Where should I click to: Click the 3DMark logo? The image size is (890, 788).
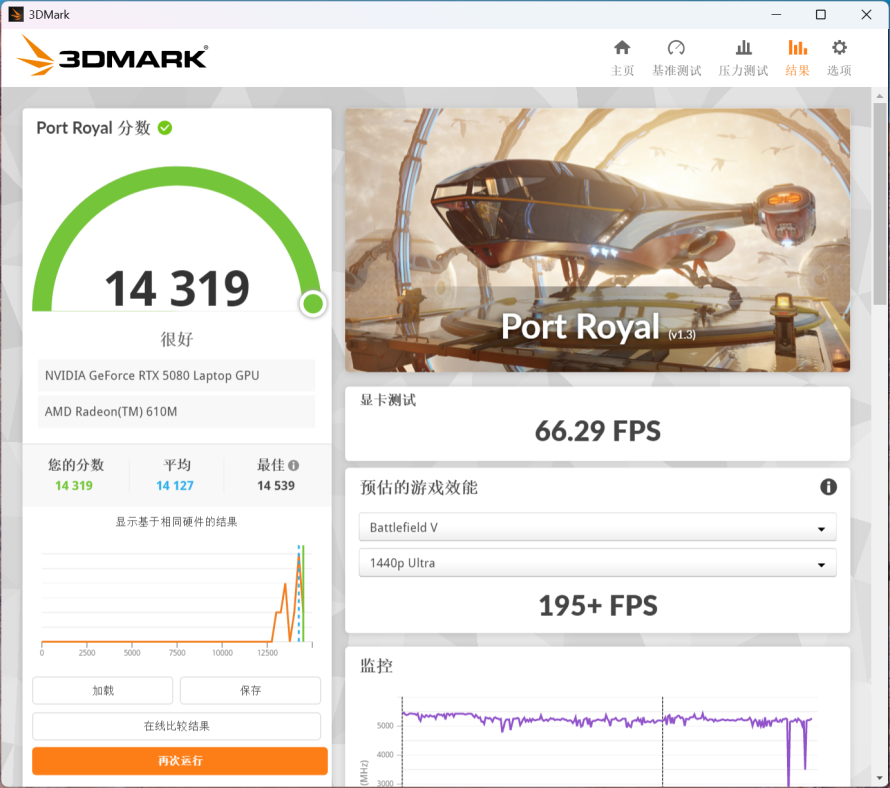pyautogui.click(x=112, y=56)
